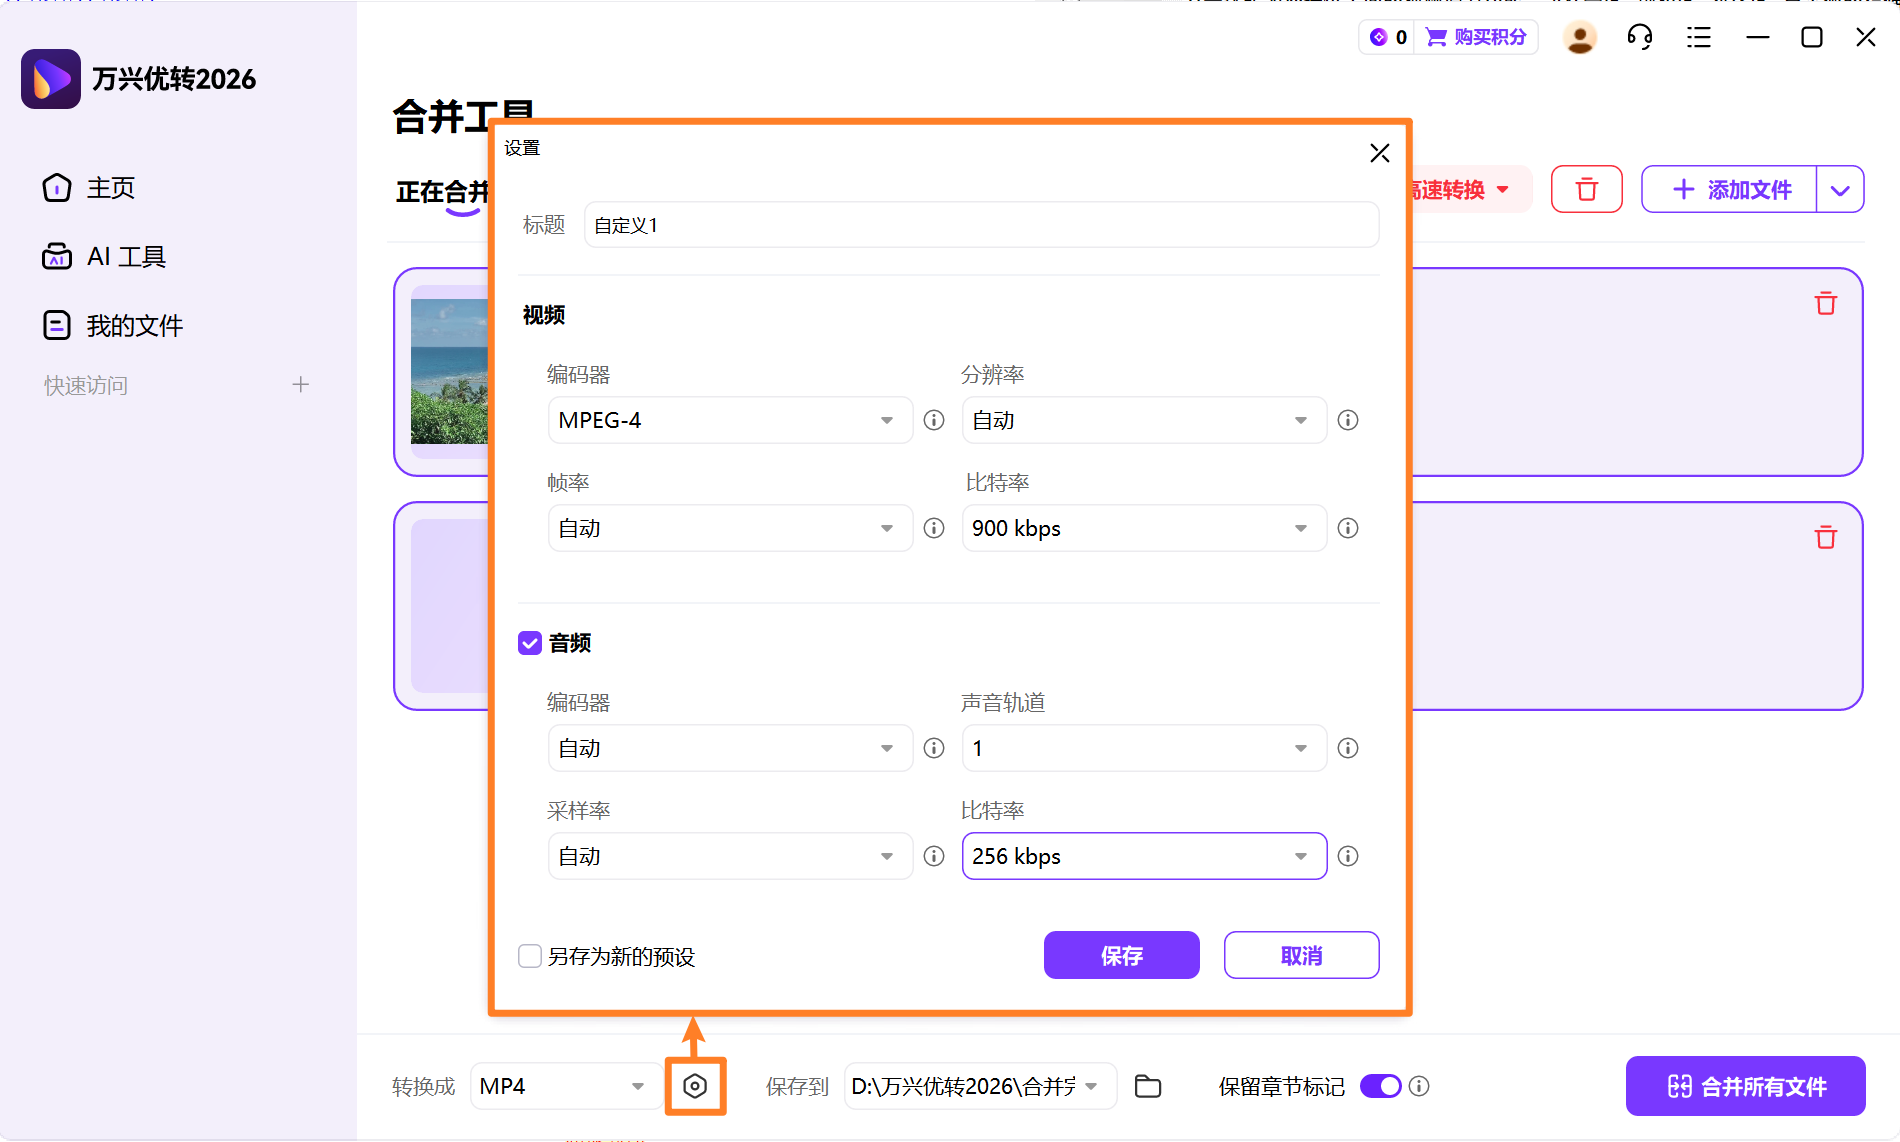Click the 保存 save button
The image size is (1900, 1142).
(x=1120, y=955)
